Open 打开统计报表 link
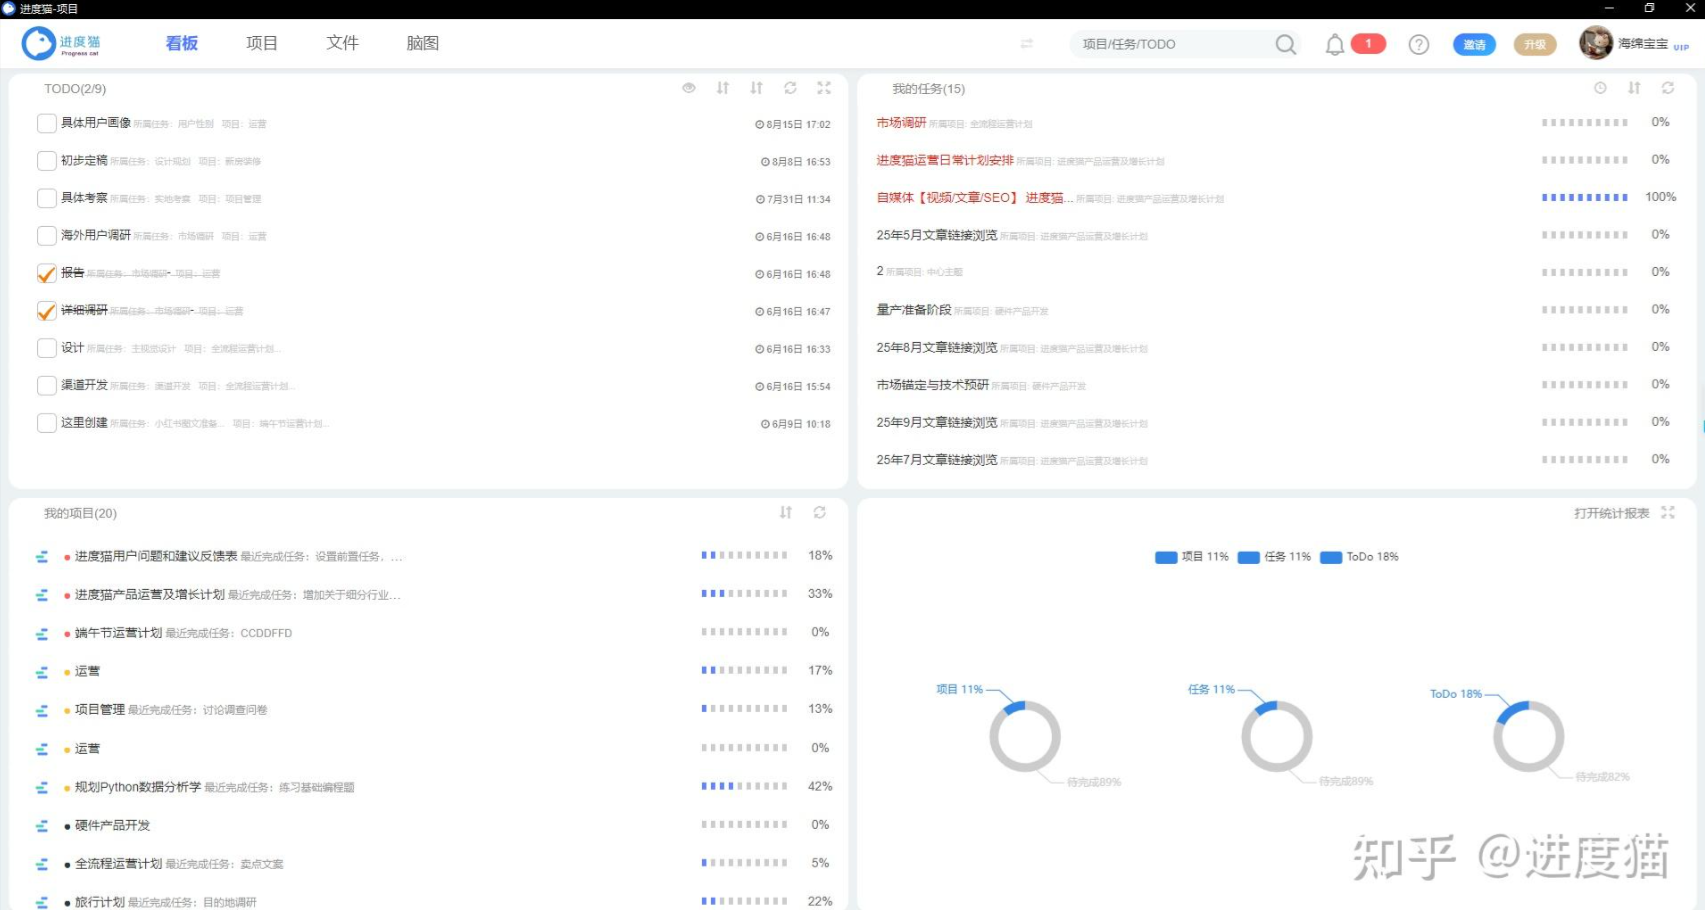1705x910 pixels. click(1611, 513)
